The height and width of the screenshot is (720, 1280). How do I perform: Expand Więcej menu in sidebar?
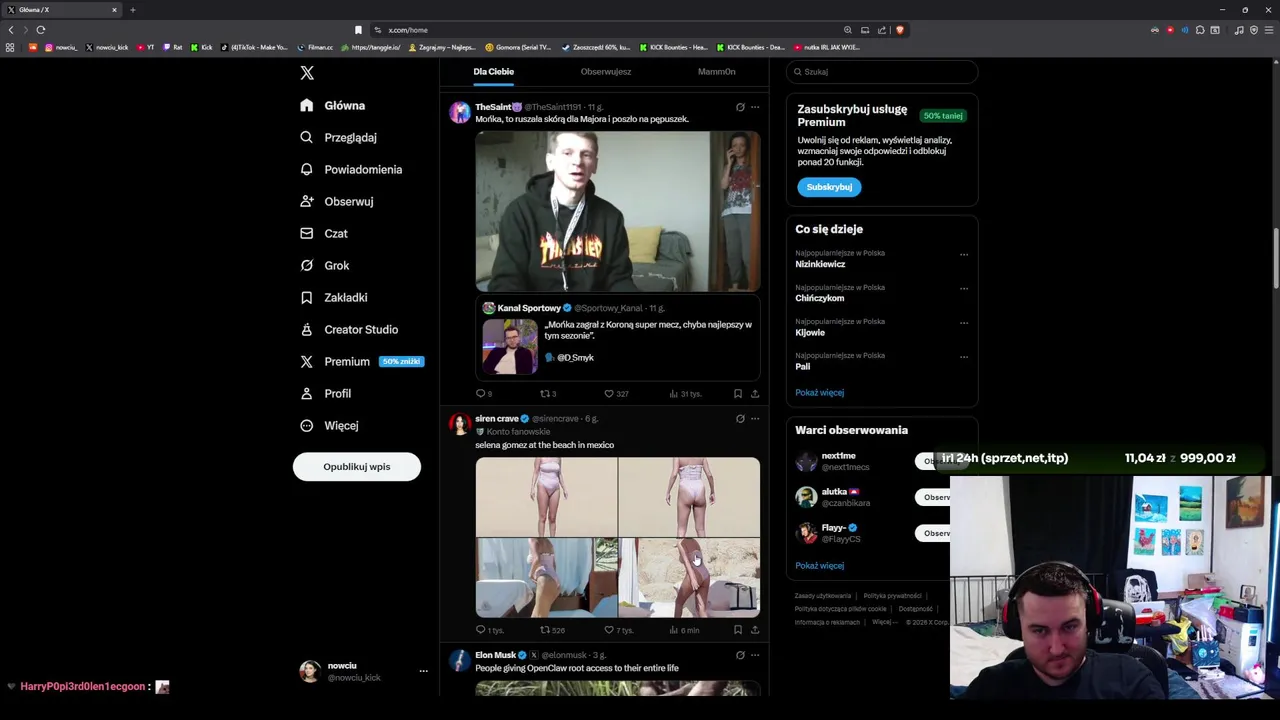[x=329, y=425]
